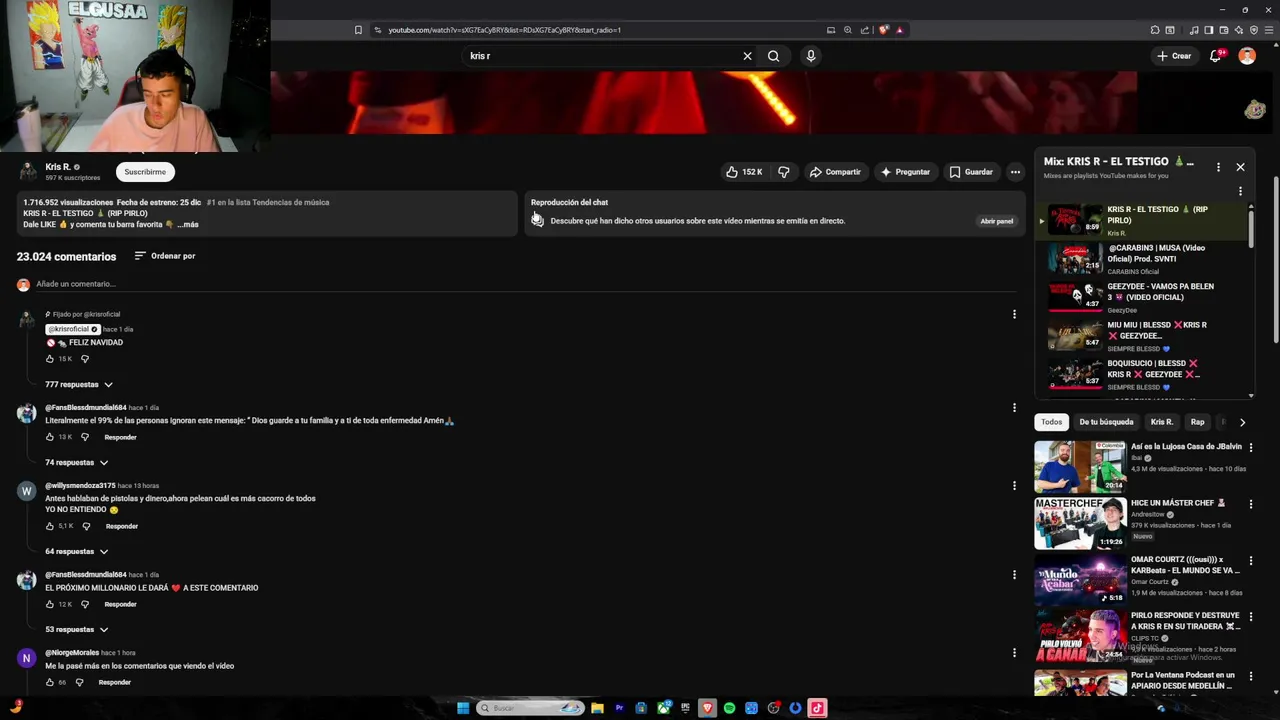This screenshot has height=720, width=1280.
Task: Open Mix playlist header three-dot menu
Action: click(1218, 167)
